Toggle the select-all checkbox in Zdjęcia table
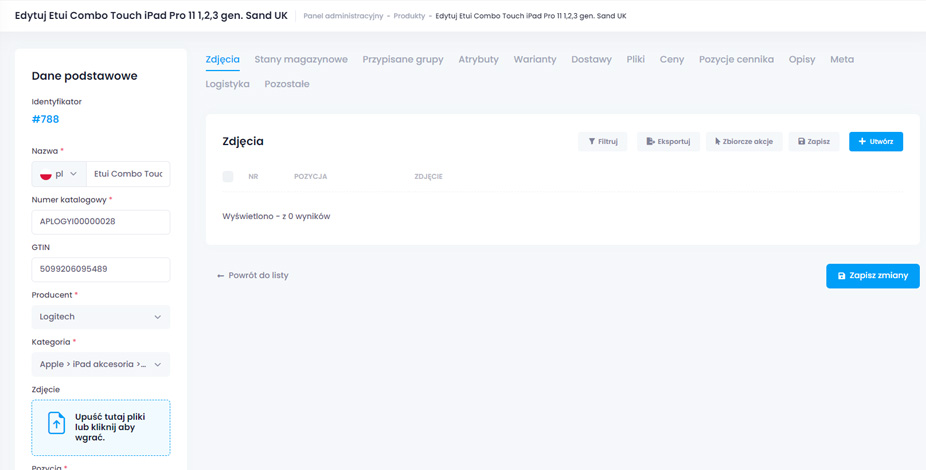The image size is (926, 470). 228,177
